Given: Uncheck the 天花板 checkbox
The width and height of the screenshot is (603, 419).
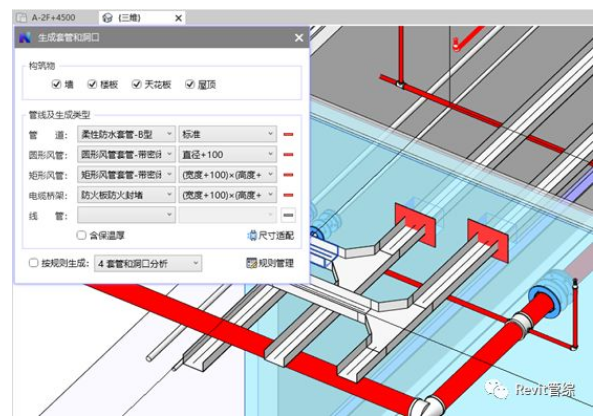Looking at the screenshot, I should click(x=136, y=84).
